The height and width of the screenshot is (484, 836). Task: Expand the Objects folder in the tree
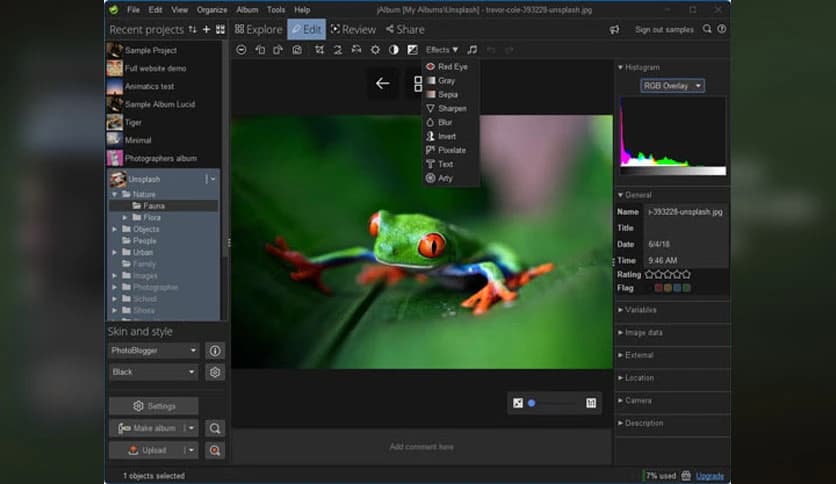pyautogui.click(x=115, y=229)
